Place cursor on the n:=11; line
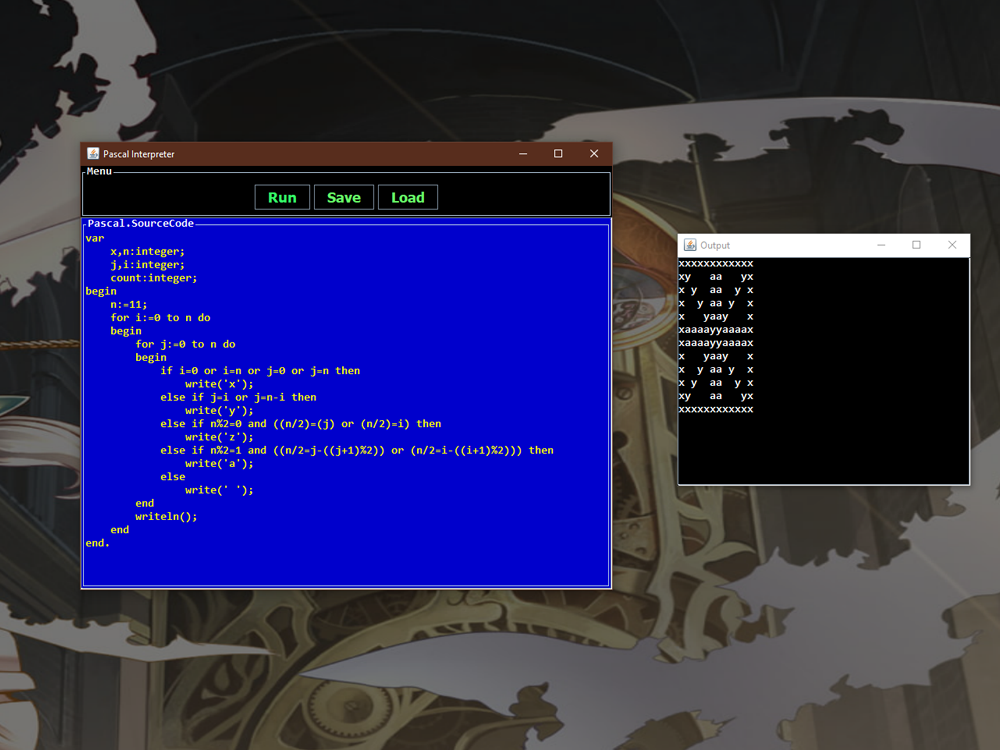 [129, 304]
